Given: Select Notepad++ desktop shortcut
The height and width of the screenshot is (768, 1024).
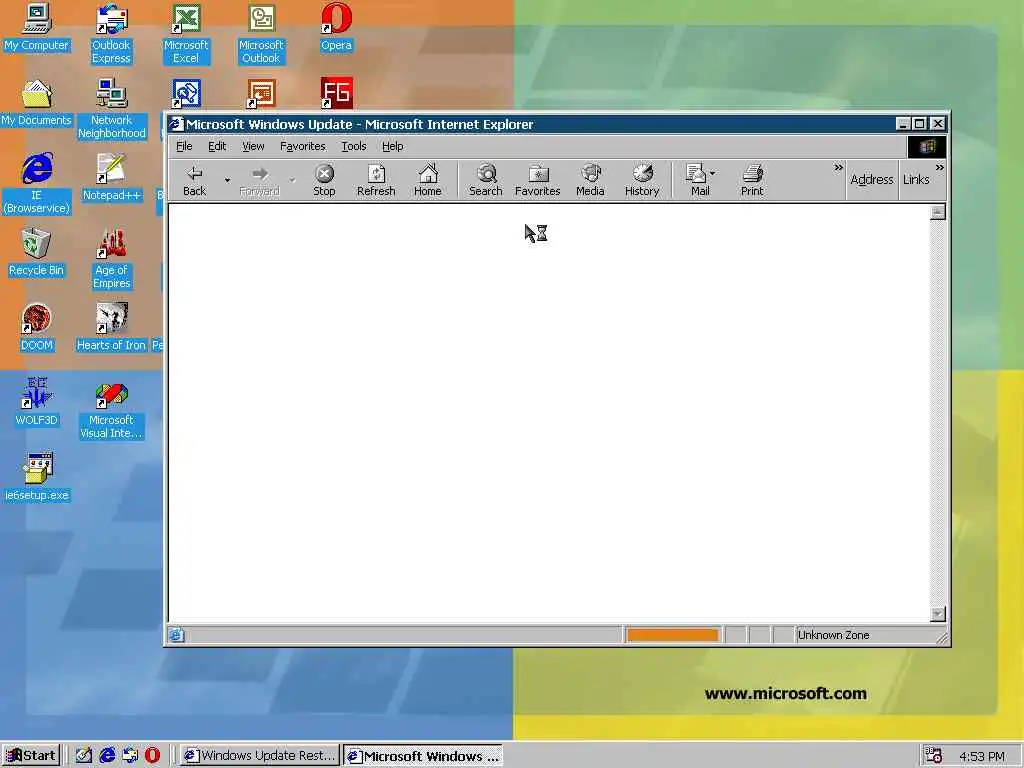Looking at the screenshot, I should point(112,177).
